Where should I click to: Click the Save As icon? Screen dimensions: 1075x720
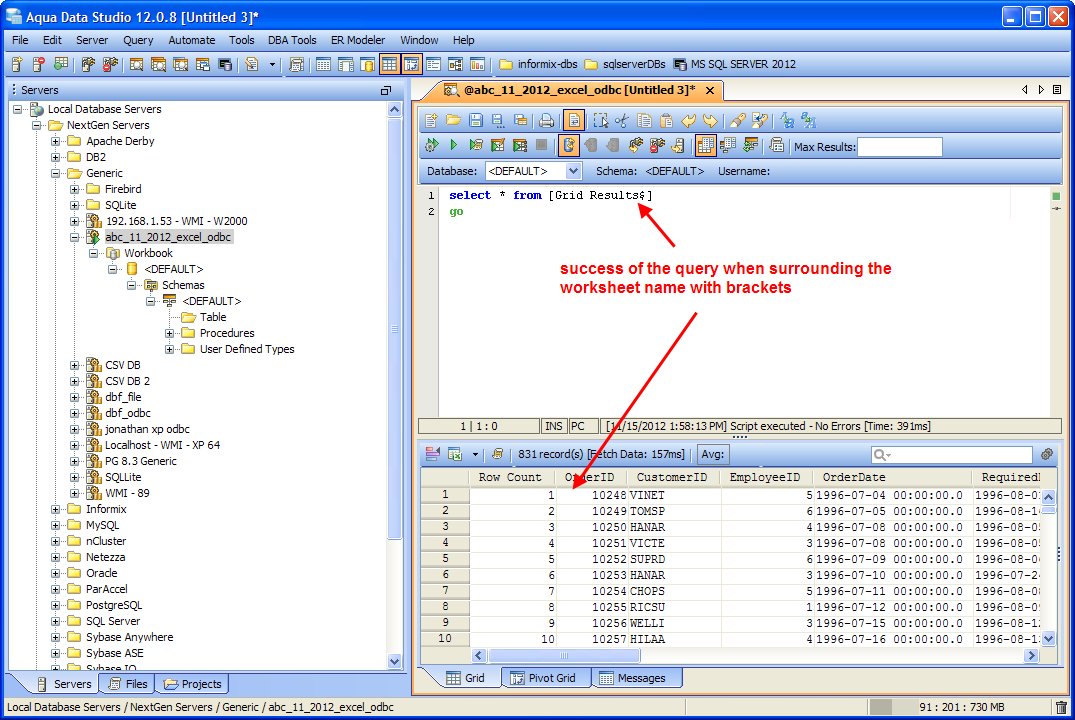coord(498,121)
